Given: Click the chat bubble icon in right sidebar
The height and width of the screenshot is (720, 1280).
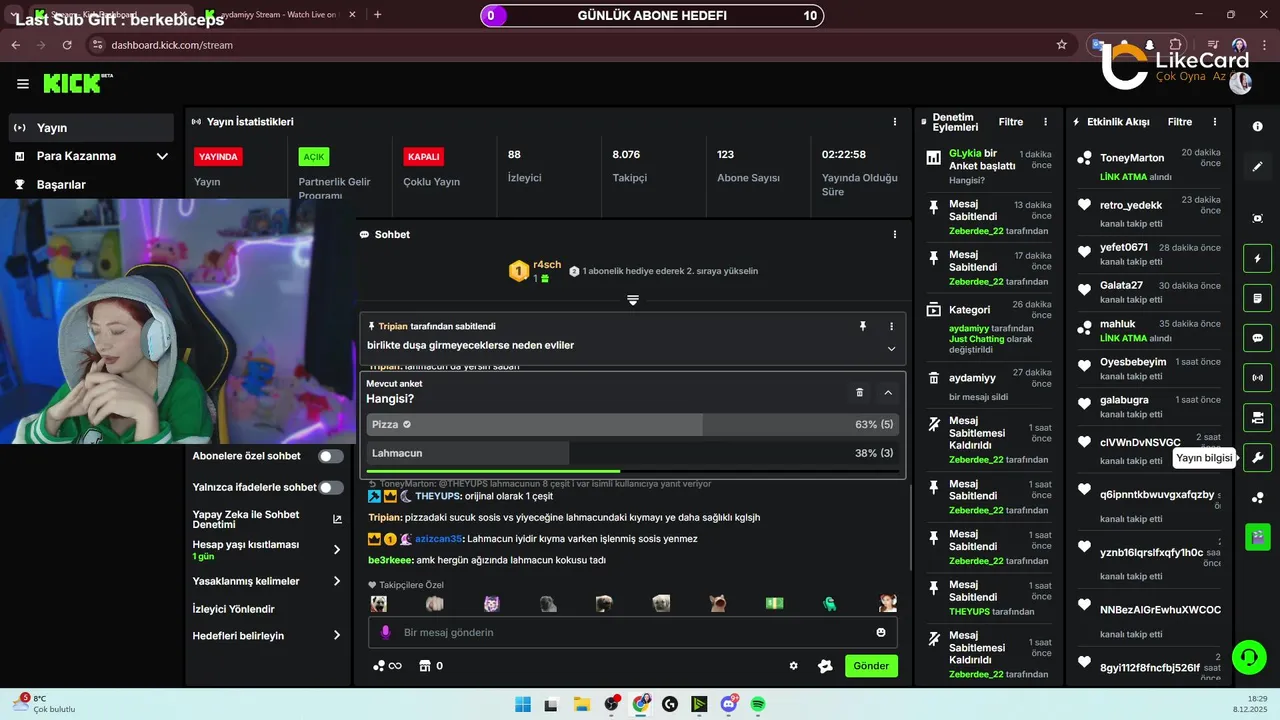Looking at the screenshot, I should tap(1257, 338).
